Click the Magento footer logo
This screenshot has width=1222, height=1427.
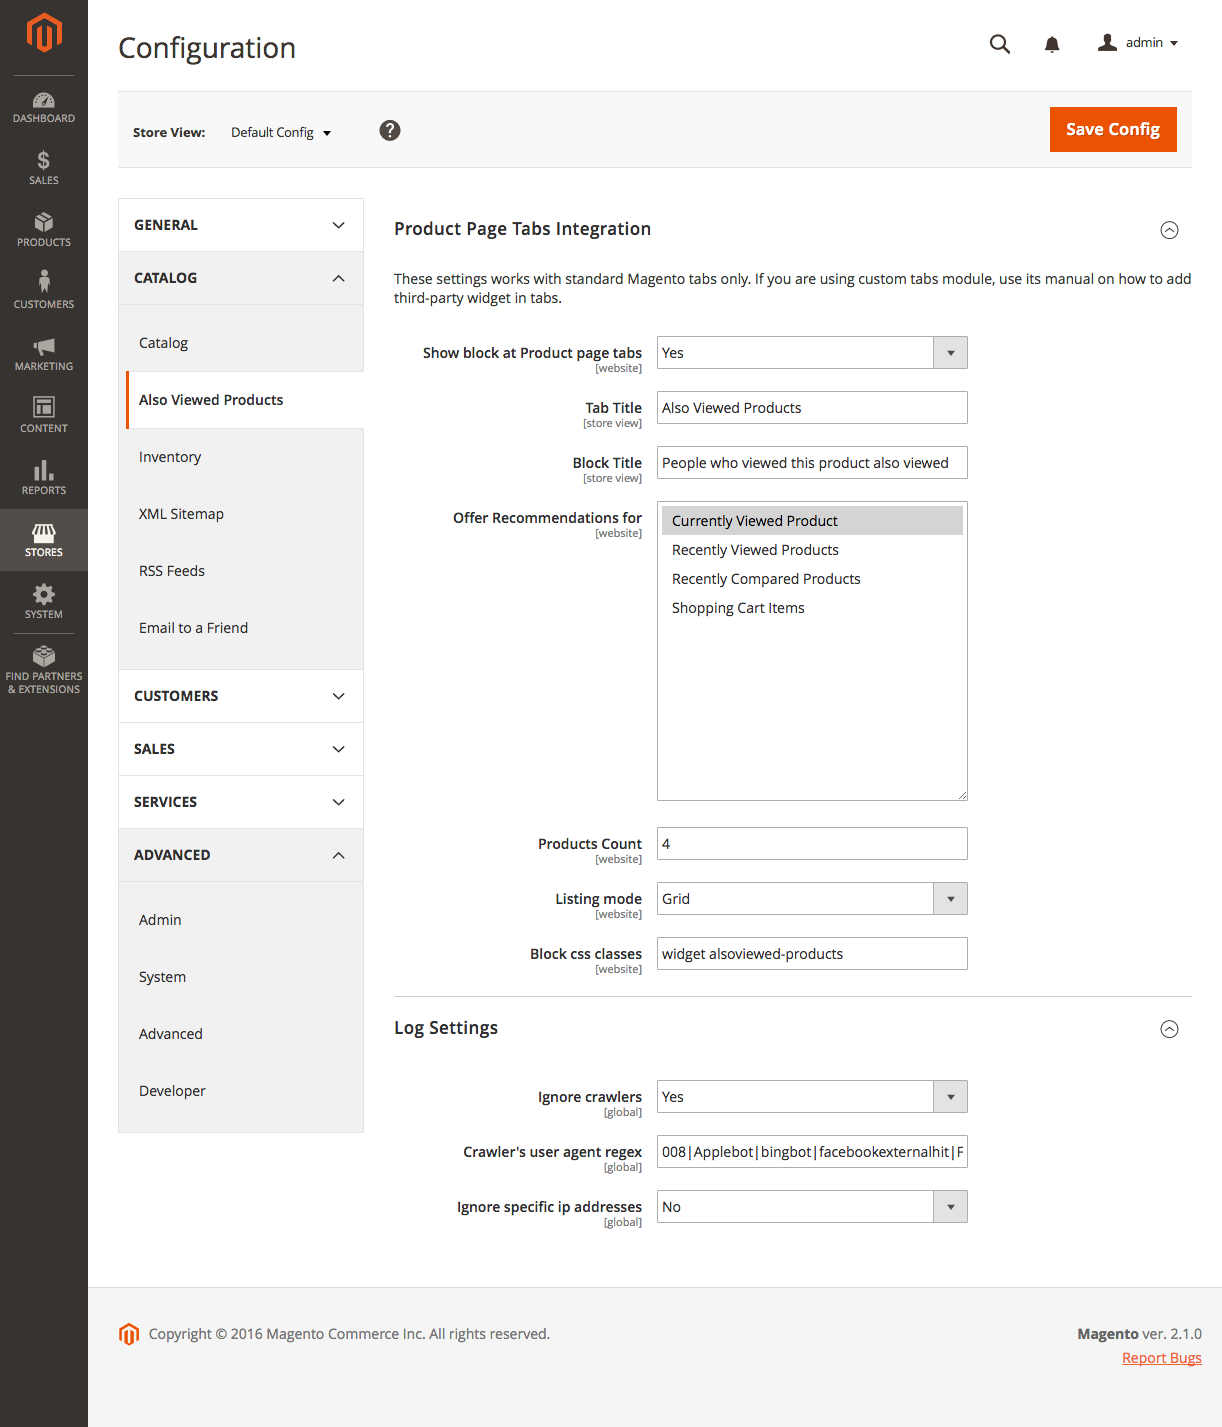129,1334
